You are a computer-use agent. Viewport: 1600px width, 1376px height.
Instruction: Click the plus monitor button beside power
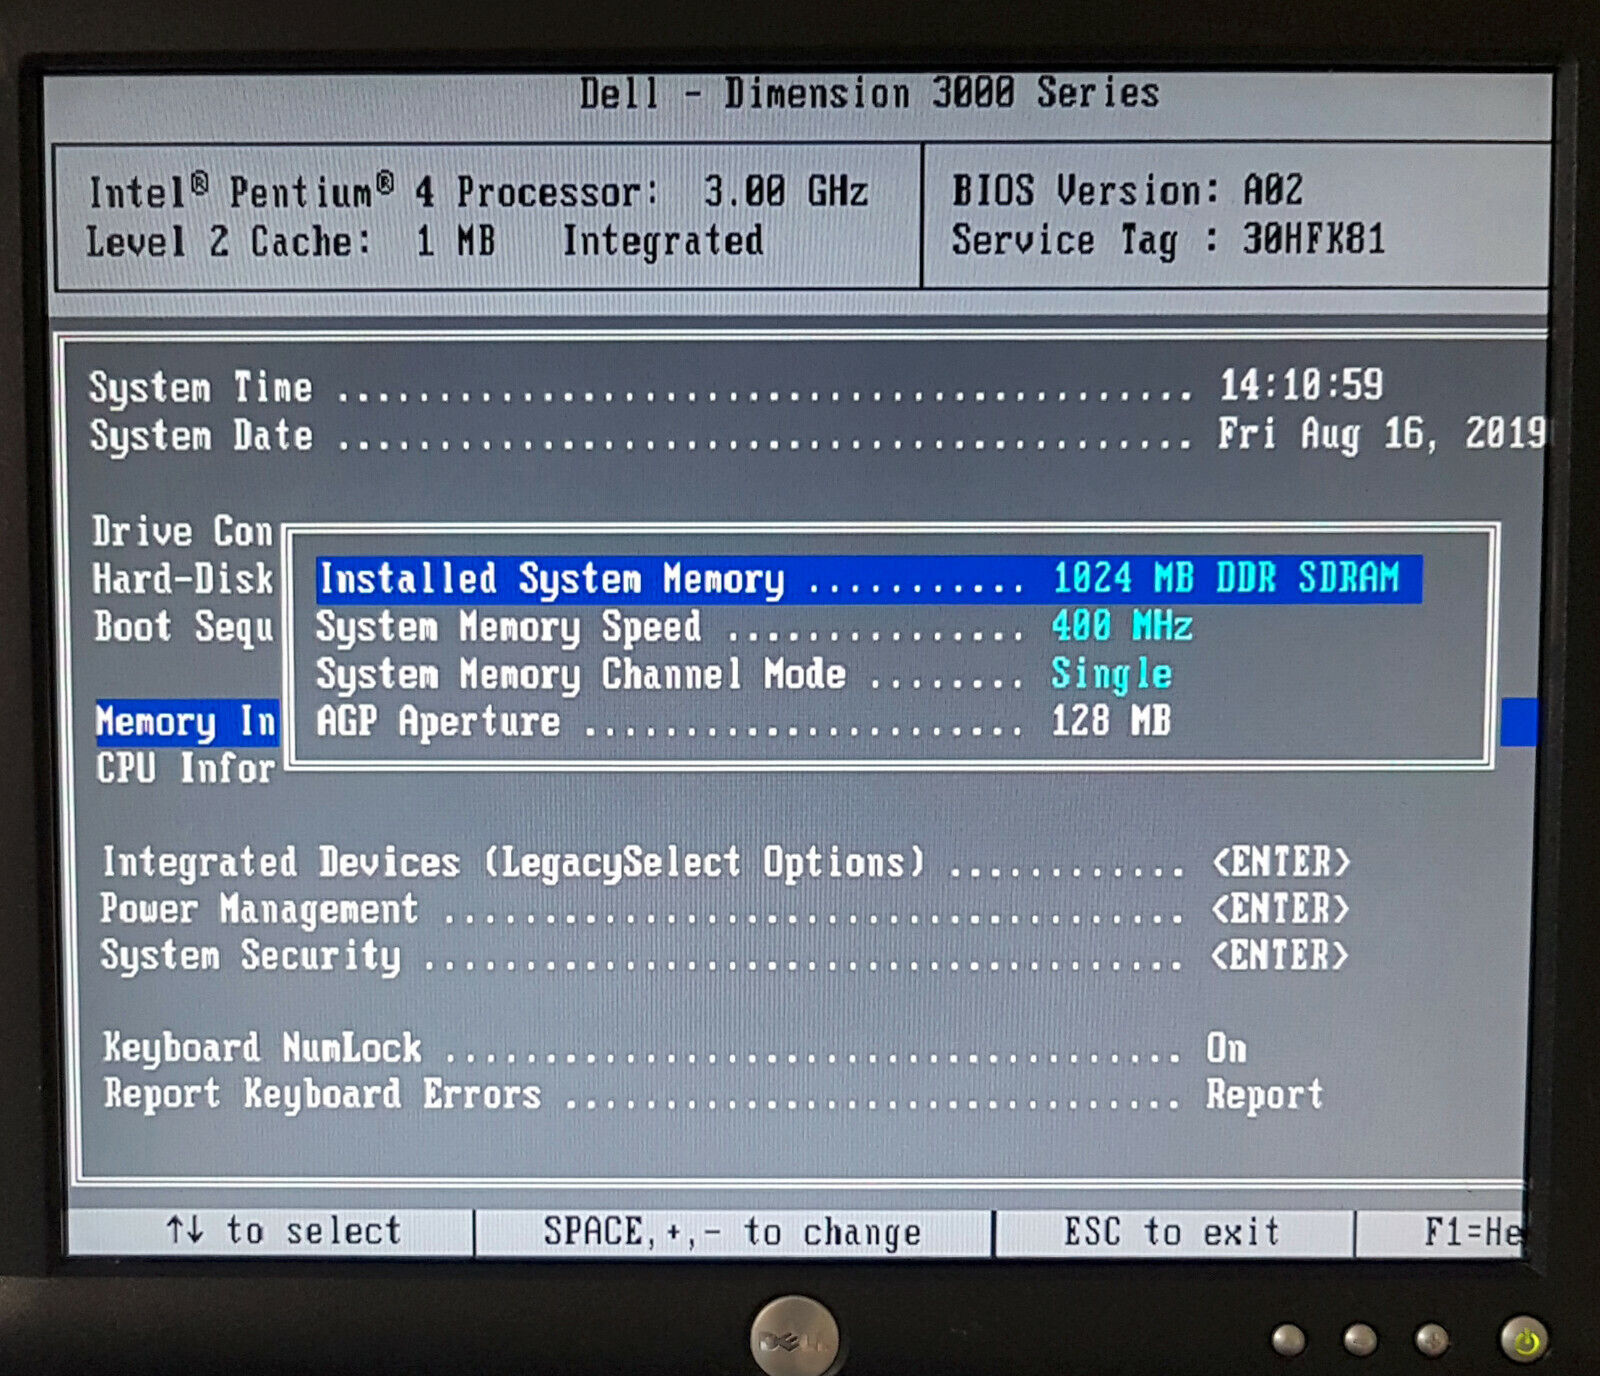tap(1431, 1338)
